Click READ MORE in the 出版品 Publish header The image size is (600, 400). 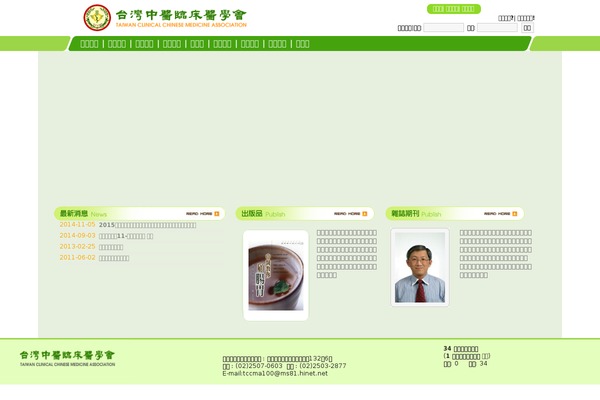[347, 214]
